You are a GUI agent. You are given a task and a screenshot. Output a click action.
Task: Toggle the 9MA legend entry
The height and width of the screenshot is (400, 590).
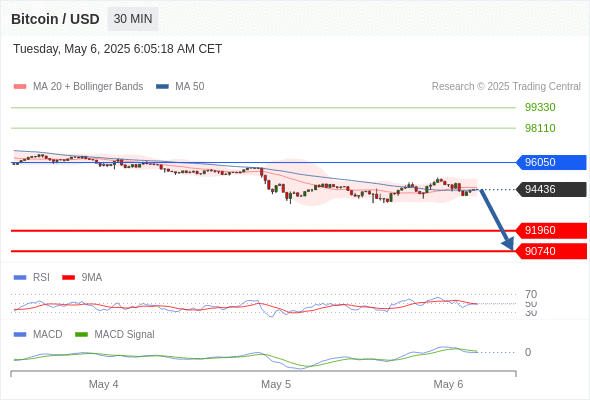pyautogui.click(x=82, y=277)
